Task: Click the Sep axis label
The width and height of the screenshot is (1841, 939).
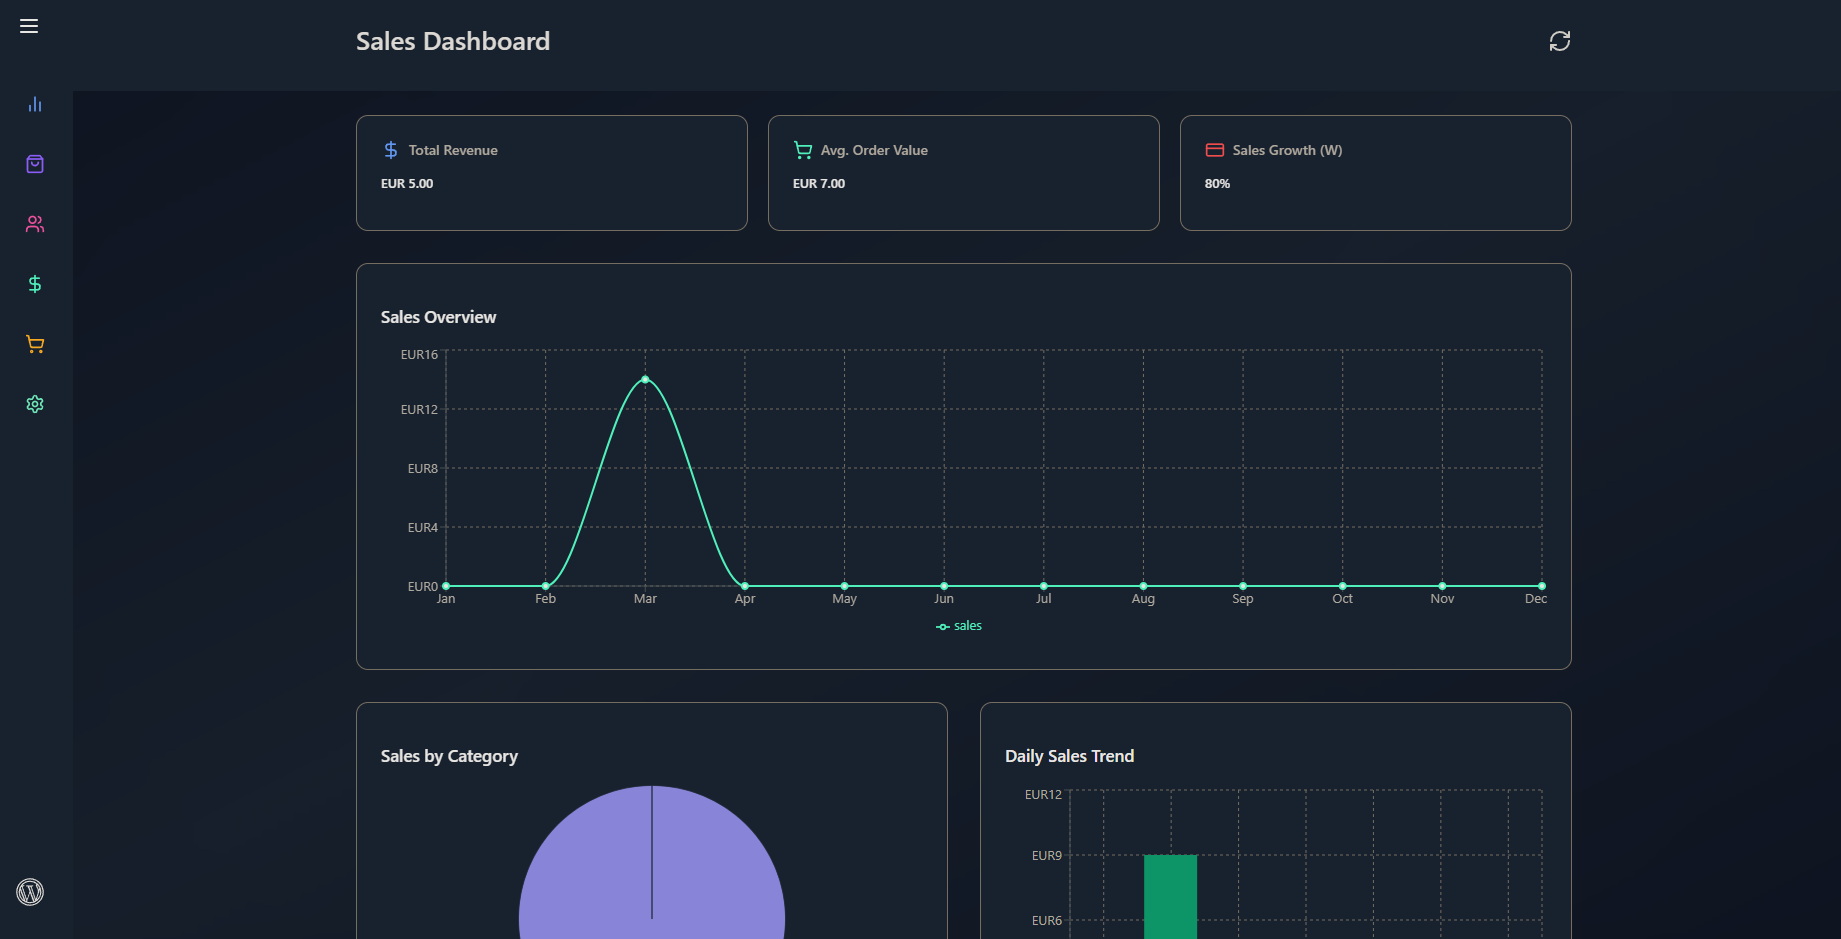Action: [x=1243, y=599]
